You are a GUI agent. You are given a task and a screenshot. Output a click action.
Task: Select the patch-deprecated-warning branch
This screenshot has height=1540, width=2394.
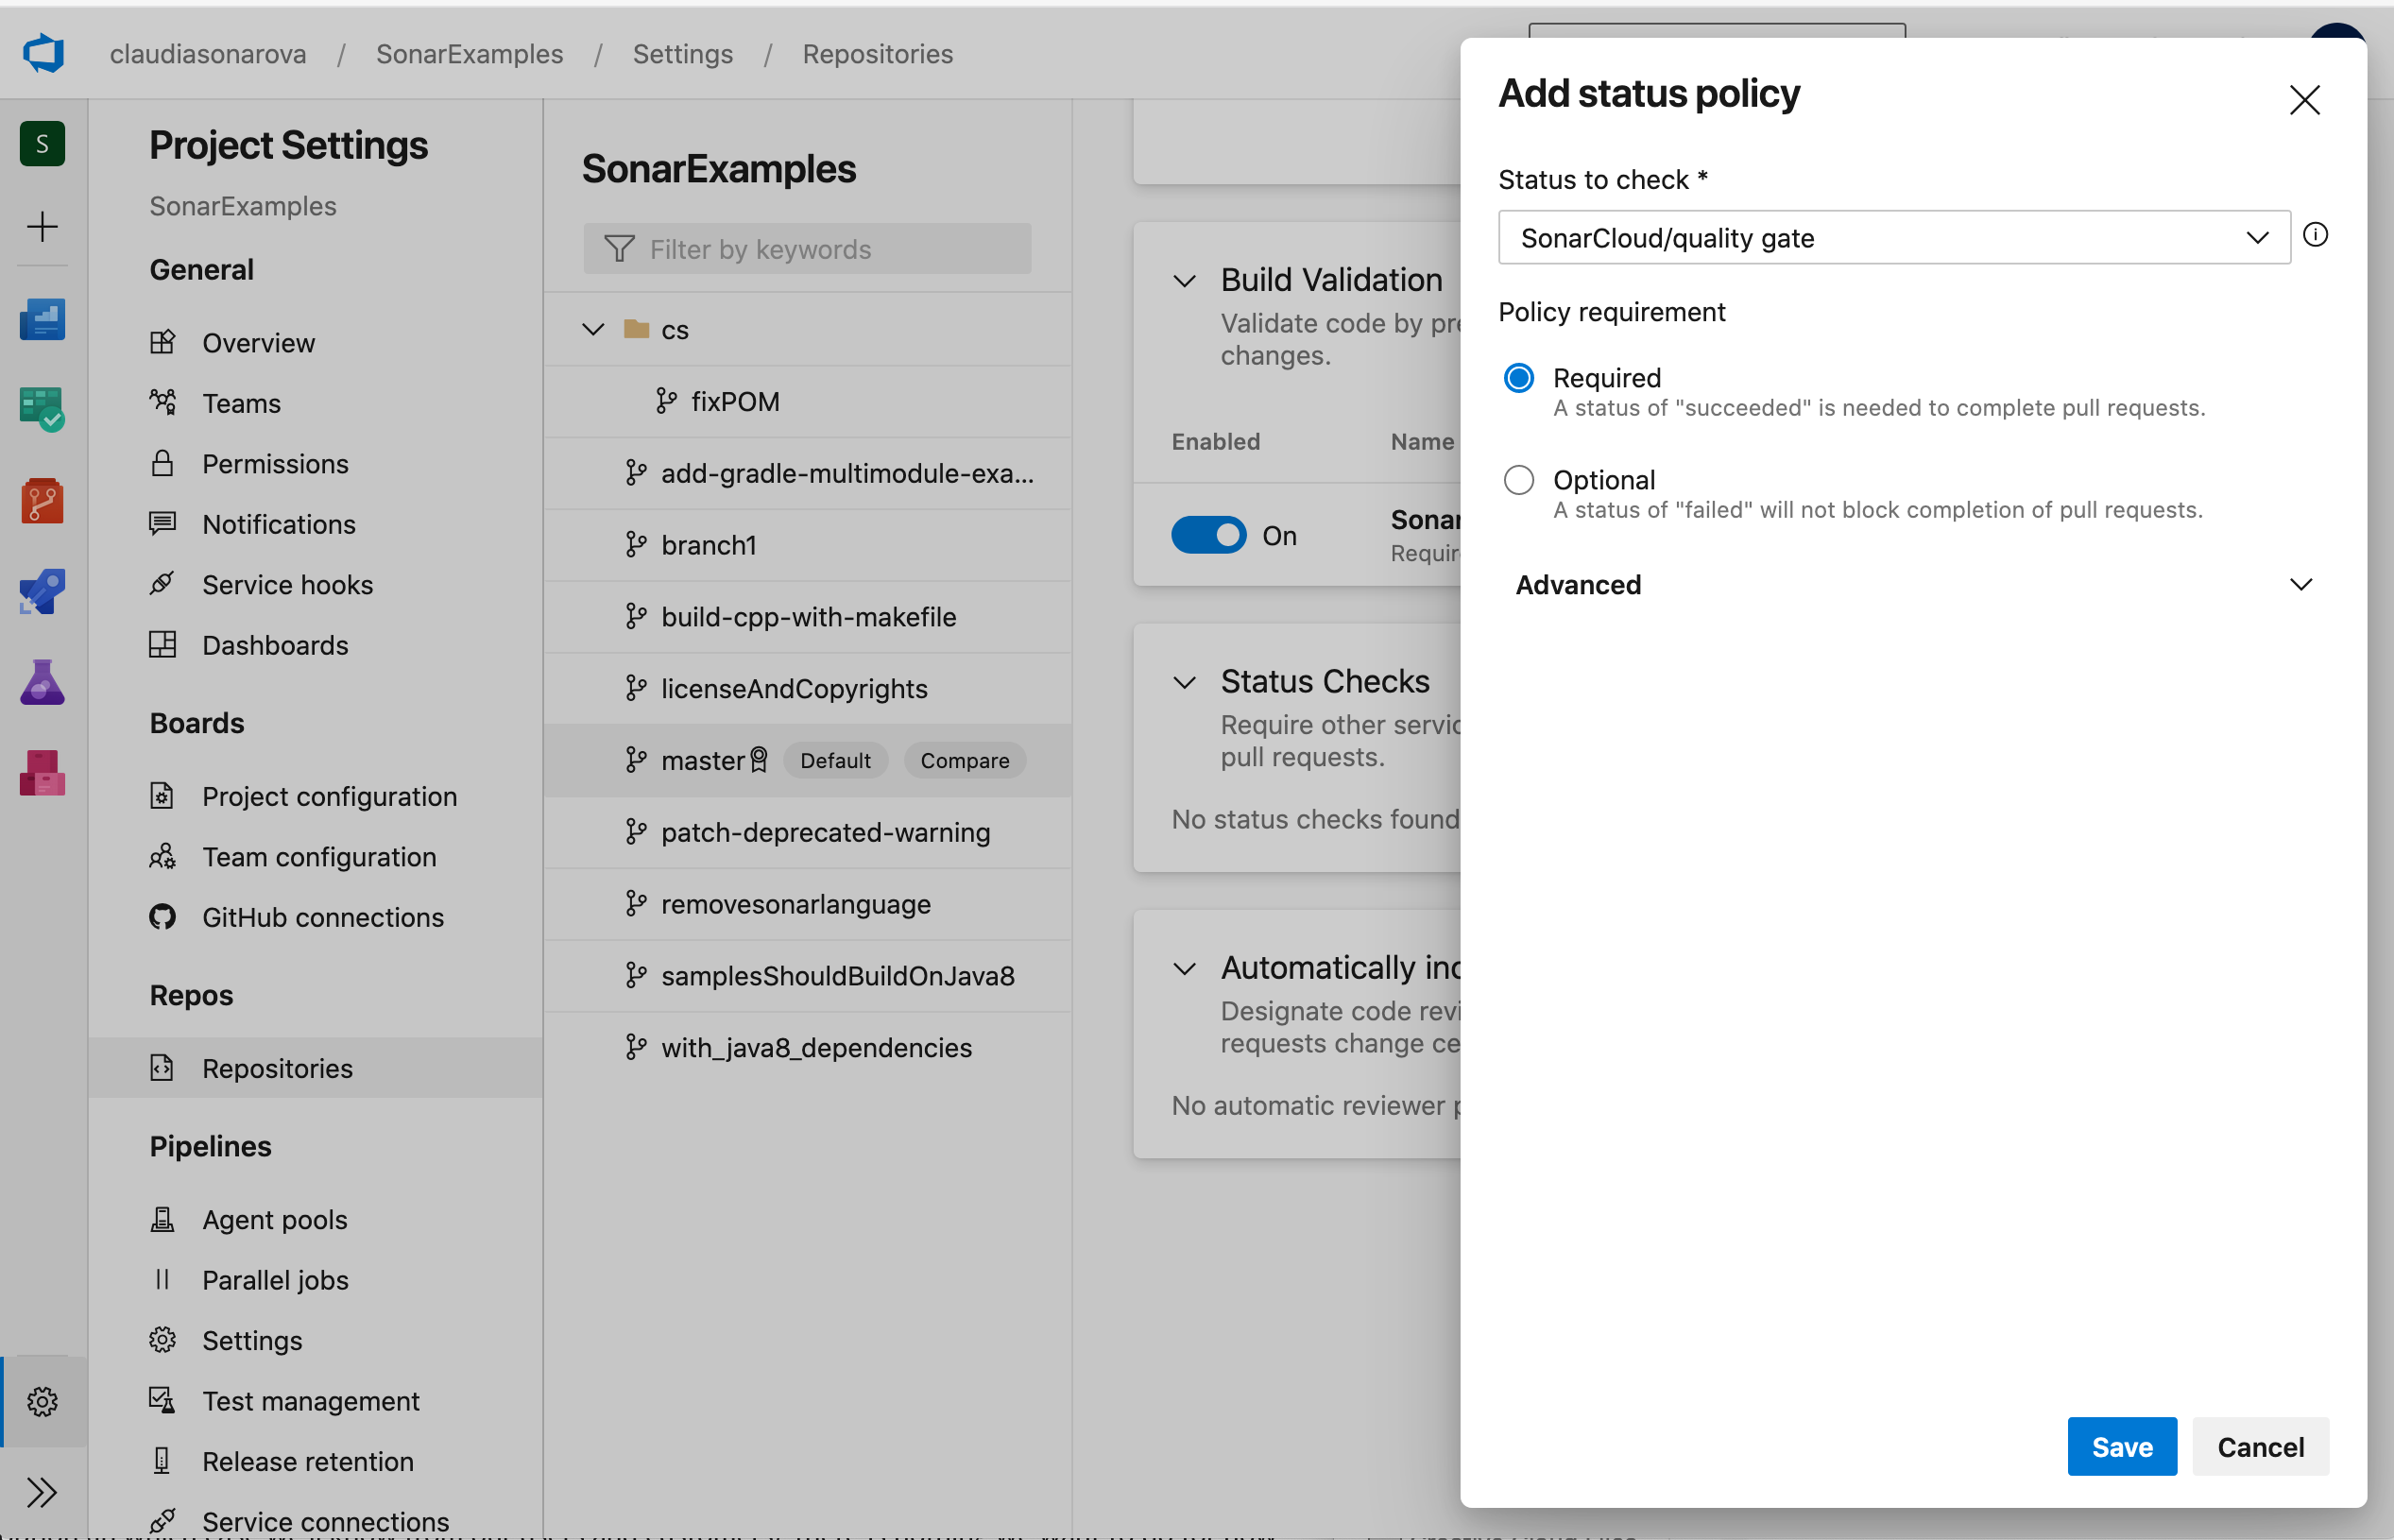point(807,831)
